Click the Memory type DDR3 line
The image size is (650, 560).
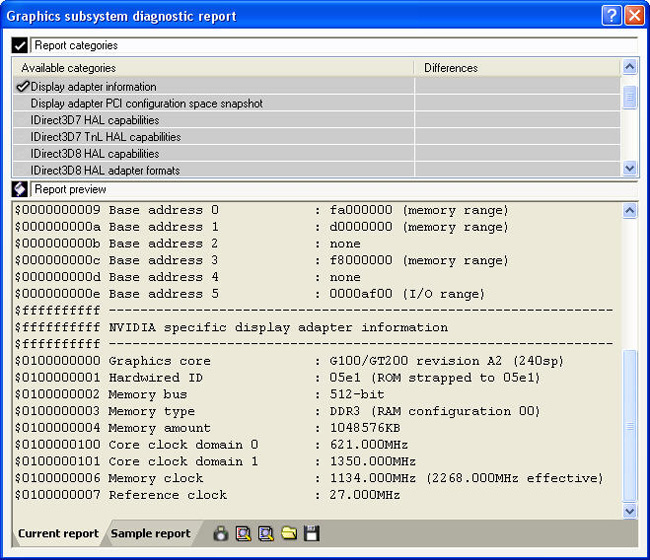coord(277,411)
